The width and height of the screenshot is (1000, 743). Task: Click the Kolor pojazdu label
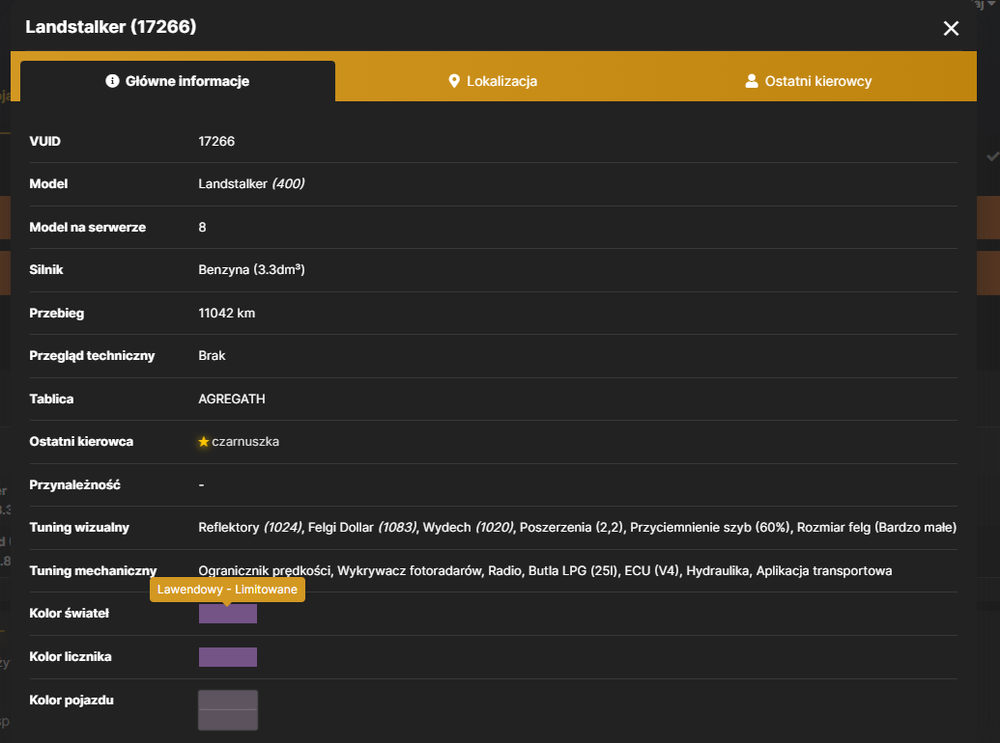[71, 700]
